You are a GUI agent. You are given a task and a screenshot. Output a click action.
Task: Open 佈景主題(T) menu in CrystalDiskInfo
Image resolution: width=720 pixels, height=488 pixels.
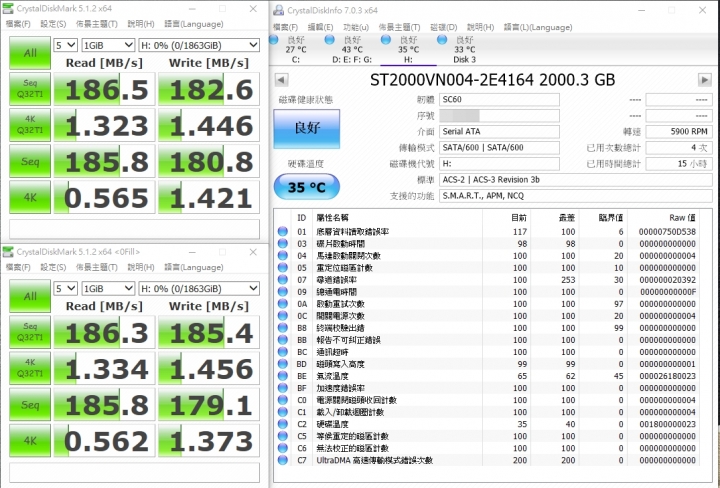[399, 27]
